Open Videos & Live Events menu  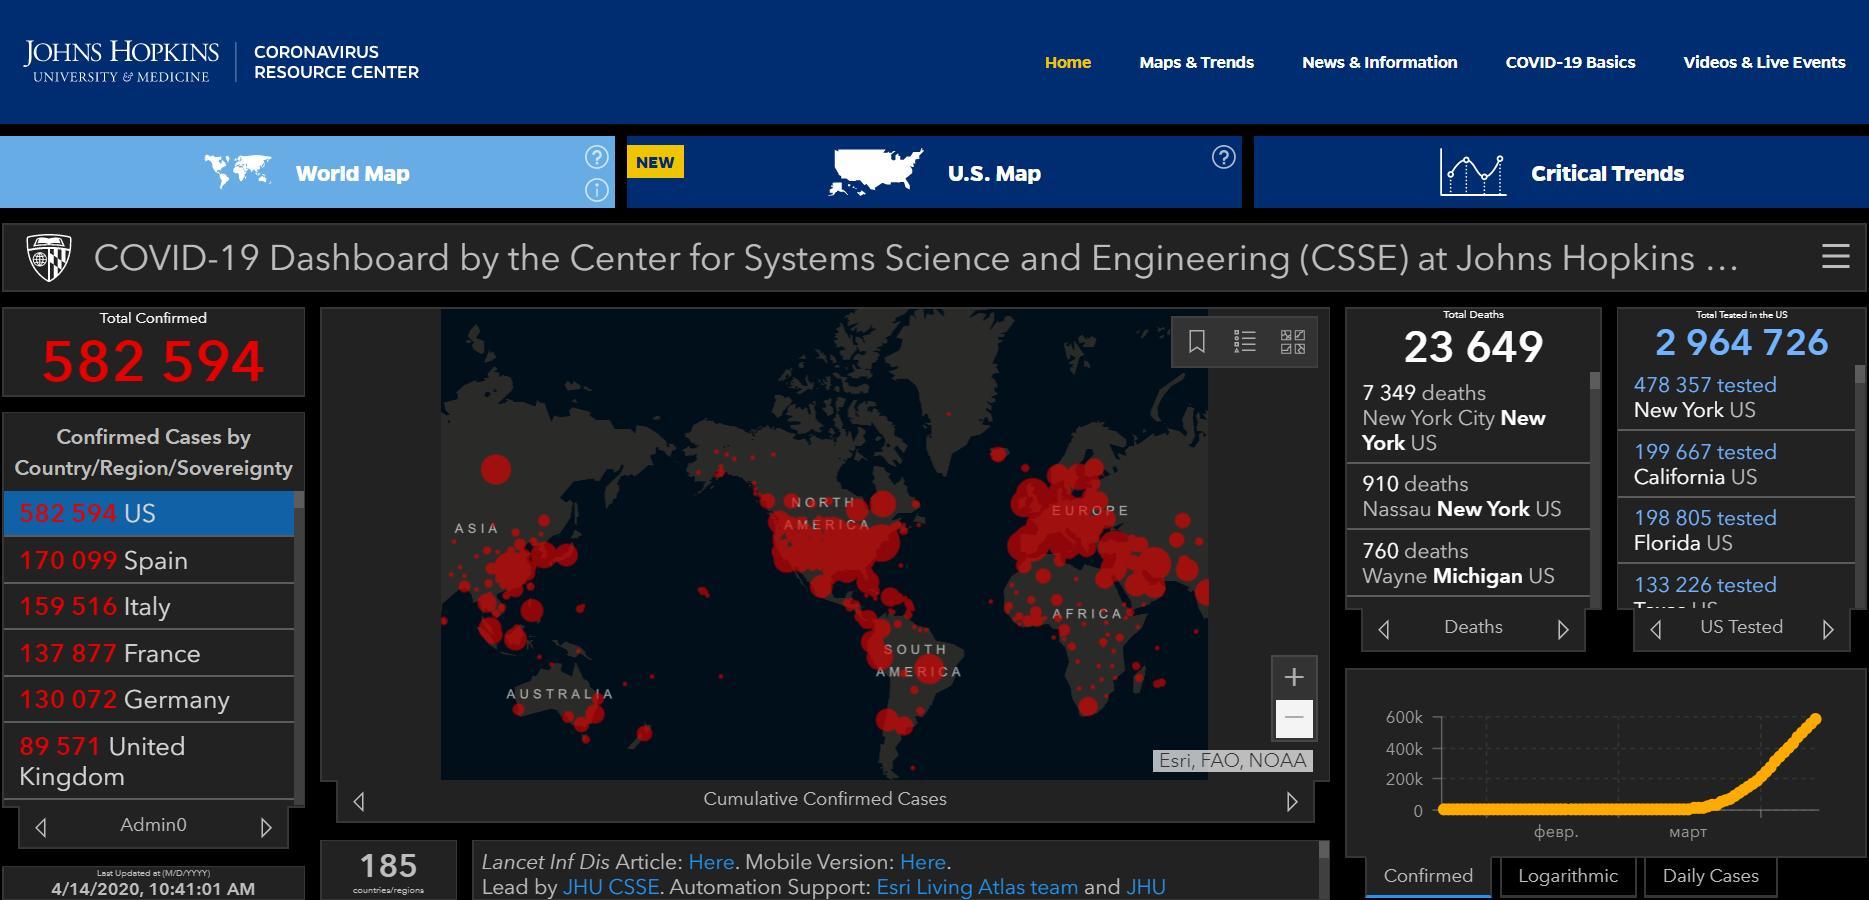click(x=1764, y=62)
